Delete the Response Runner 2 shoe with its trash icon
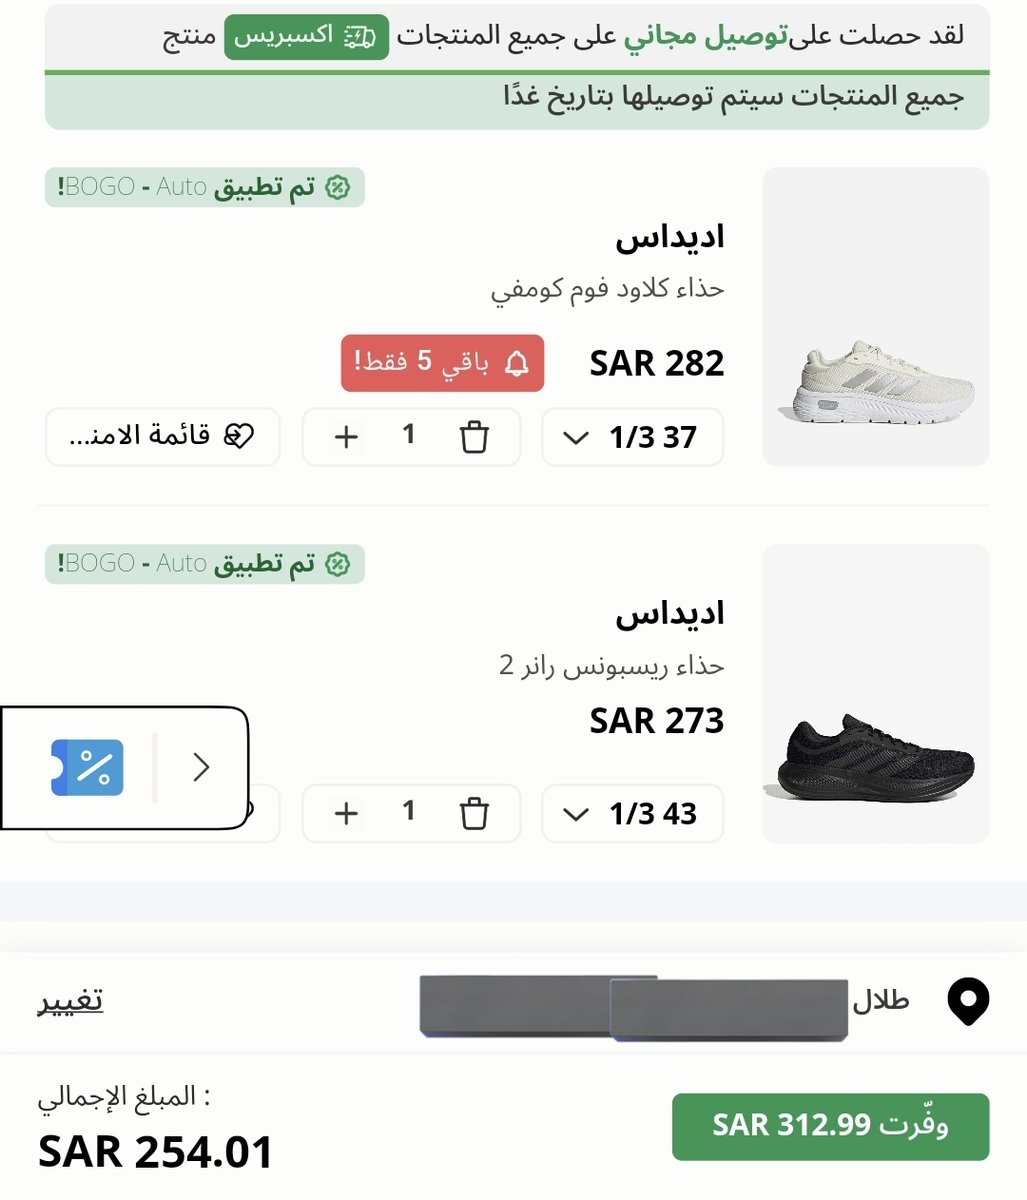 pyautogui.click(x=474, y=813)
